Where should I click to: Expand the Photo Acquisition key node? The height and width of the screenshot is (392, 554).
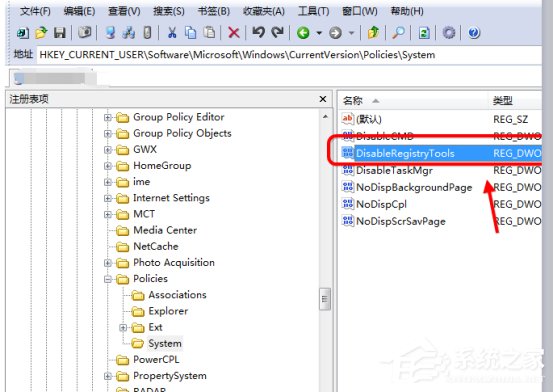click(x=108, y=263)
